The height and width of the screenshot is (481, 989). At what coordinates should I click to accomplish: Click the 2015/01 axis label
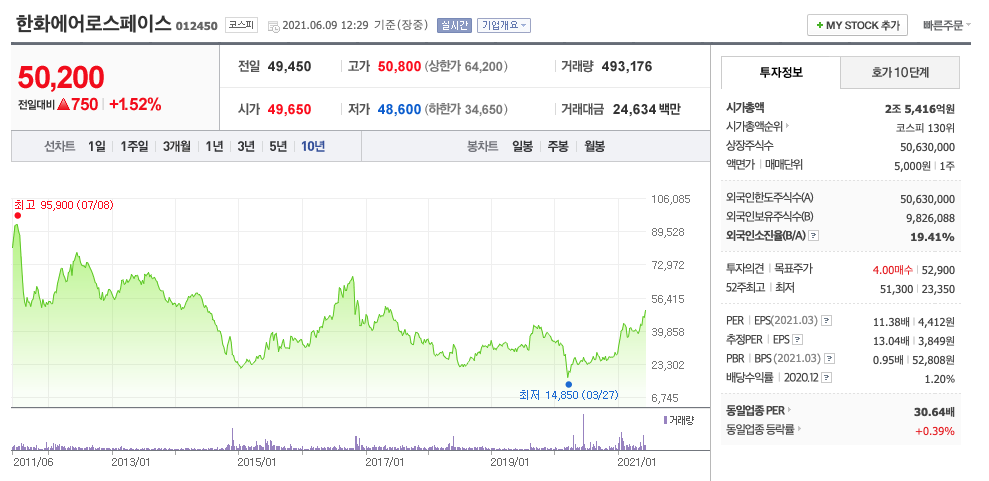click(257, 461)
